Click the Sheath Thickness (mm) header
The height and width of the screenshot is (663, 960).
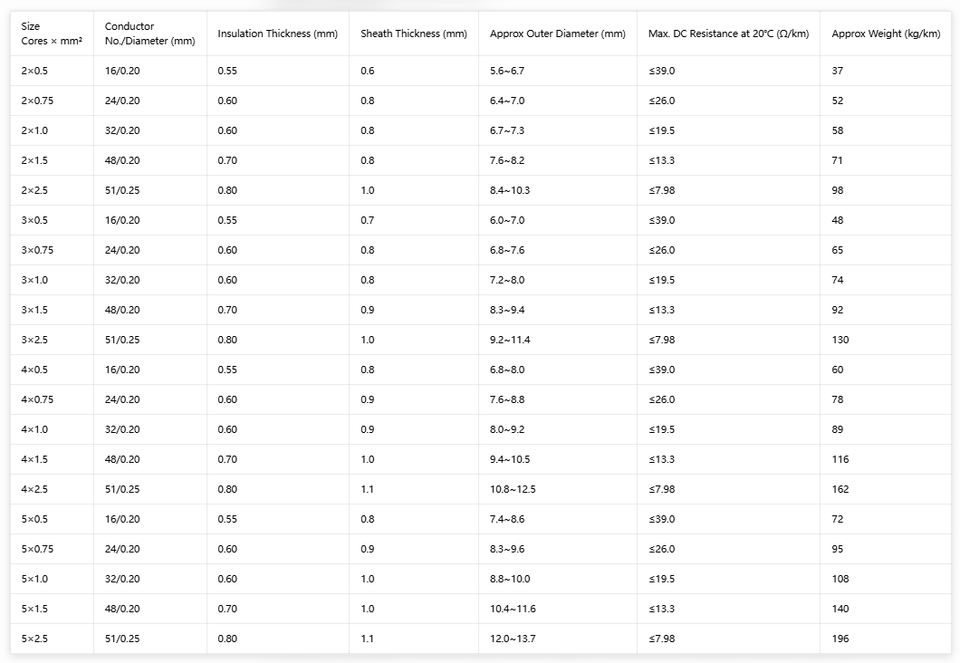pos(413,34)
